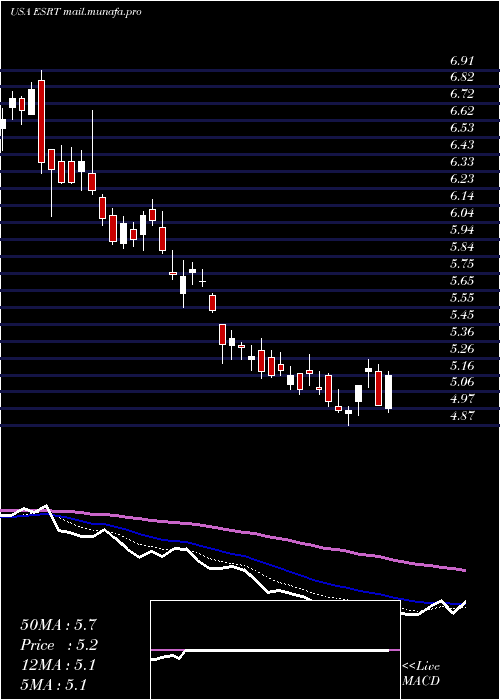Viewport: 500px width, 700px height.
Task: Click the 5.84 price label
Action: (462, 247)
